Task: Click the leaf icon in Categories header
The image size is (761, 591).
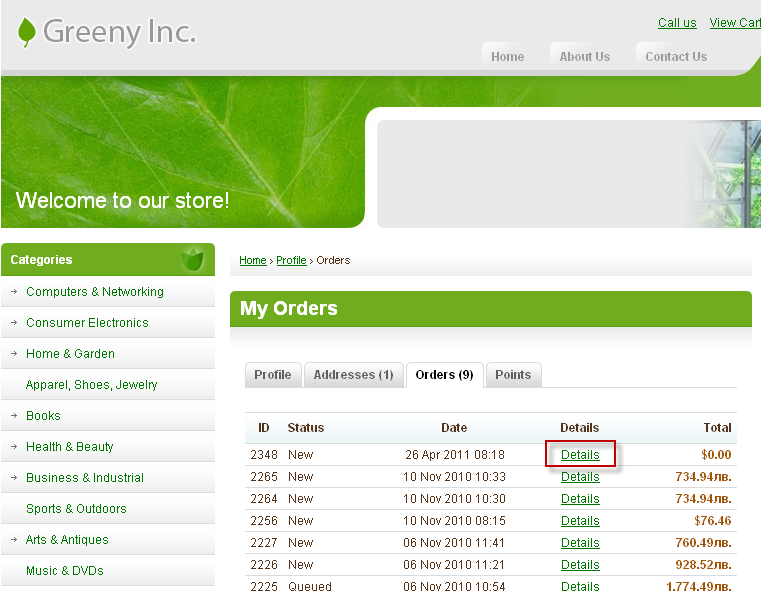Action: point(192,260)
